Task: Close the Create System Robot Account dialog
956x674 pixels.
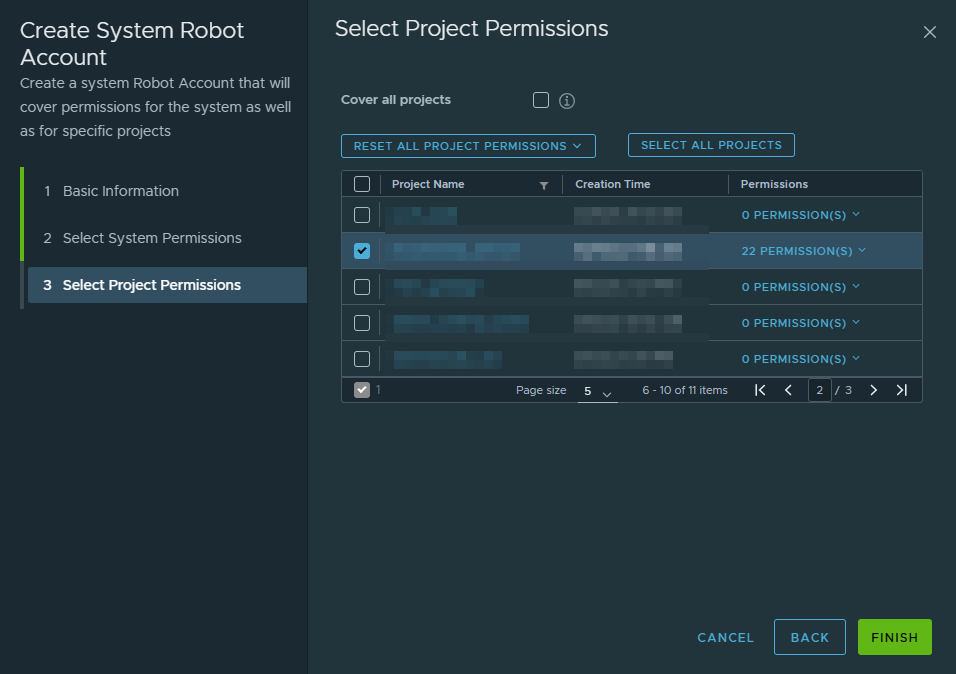Action: (x=929, y=32)
